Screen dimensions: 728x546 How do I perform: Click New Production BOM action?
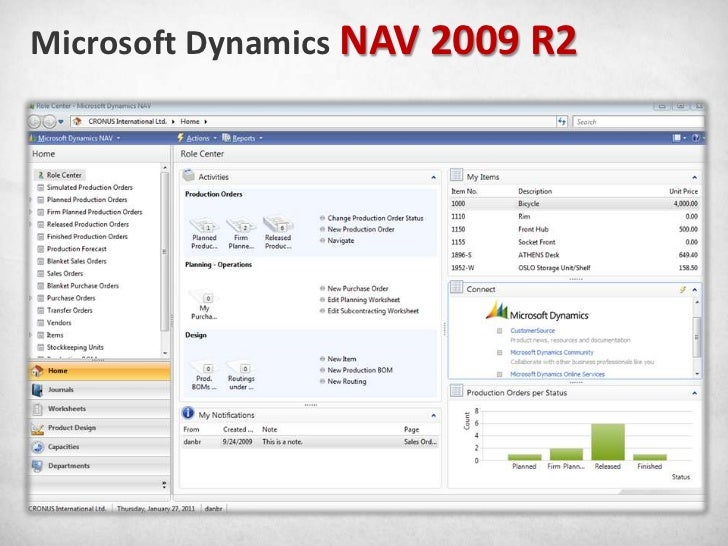[360, 370]
